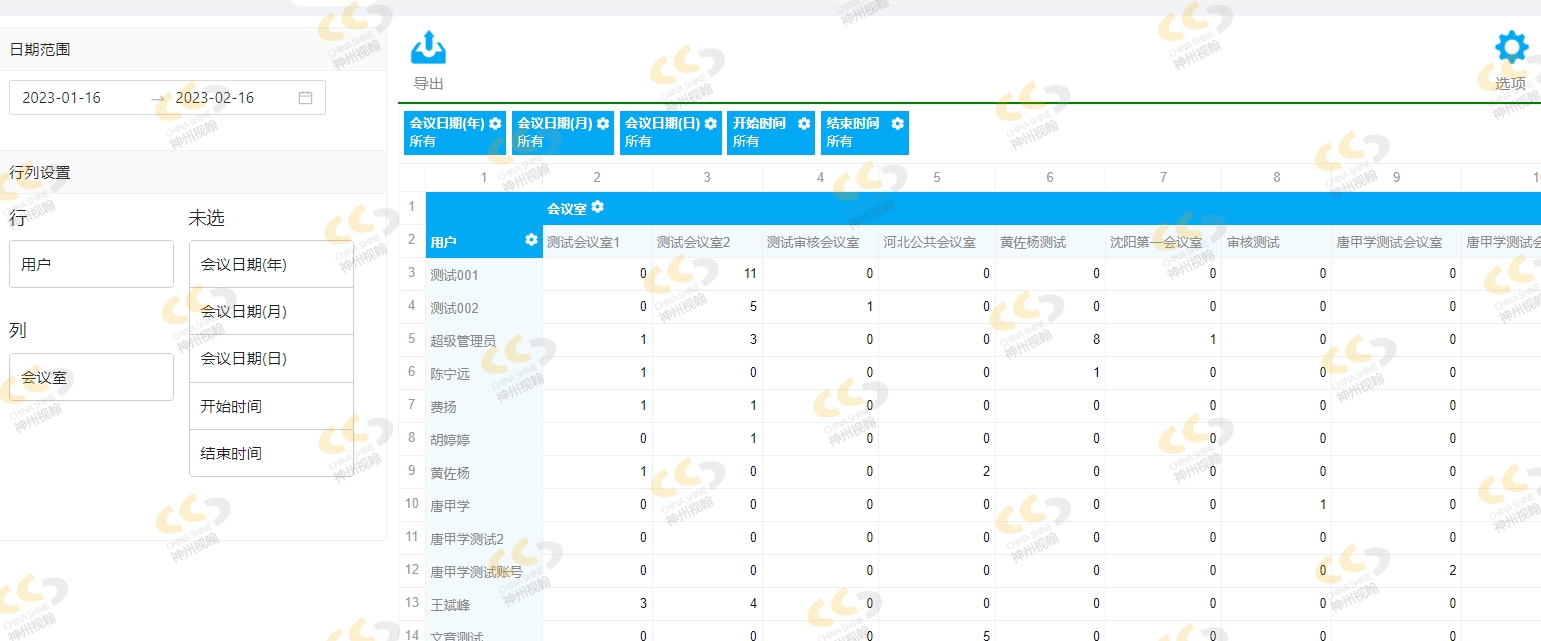Open gear settings beside 用户 row header

(531, 240)
